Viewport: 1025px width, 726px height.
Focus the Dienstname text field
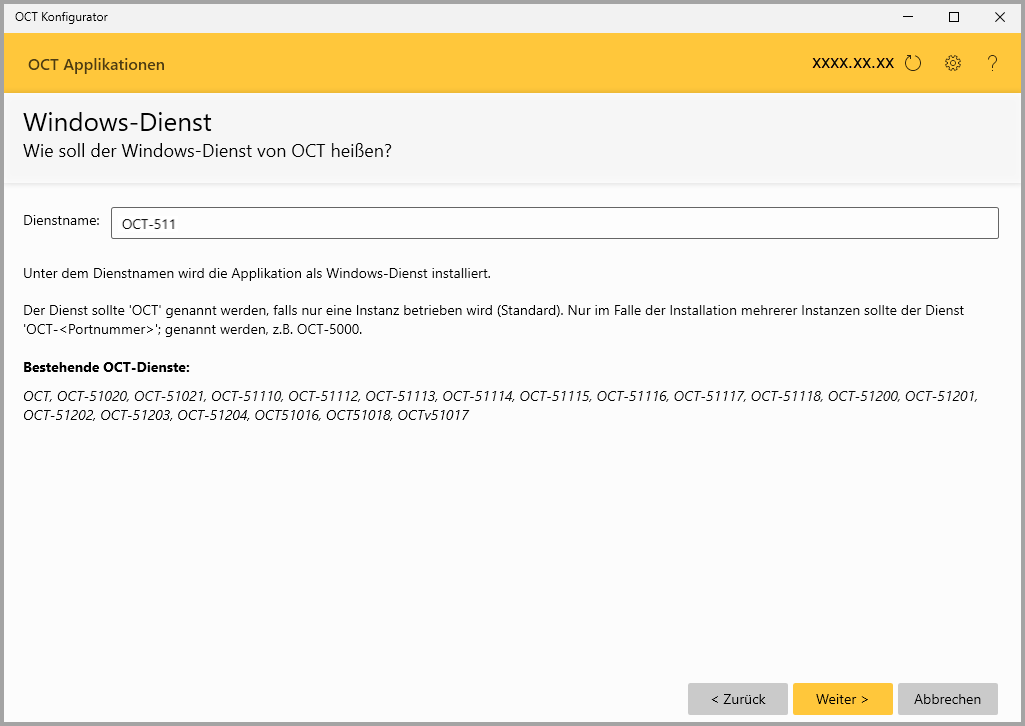tap(554, 223)
